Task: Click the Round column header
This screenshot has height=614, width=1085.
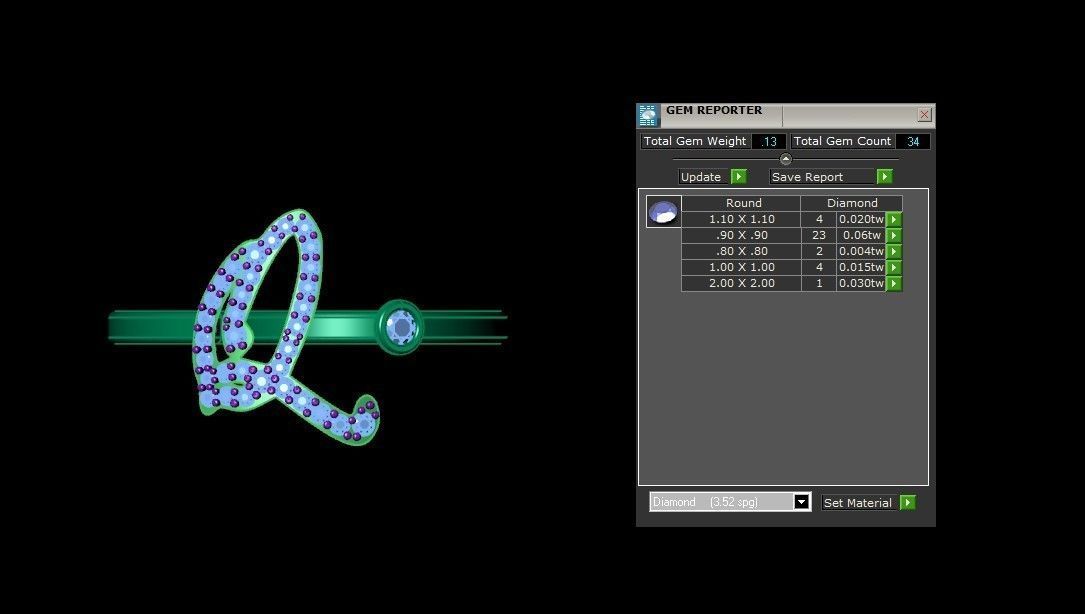Action: point(741,203)
